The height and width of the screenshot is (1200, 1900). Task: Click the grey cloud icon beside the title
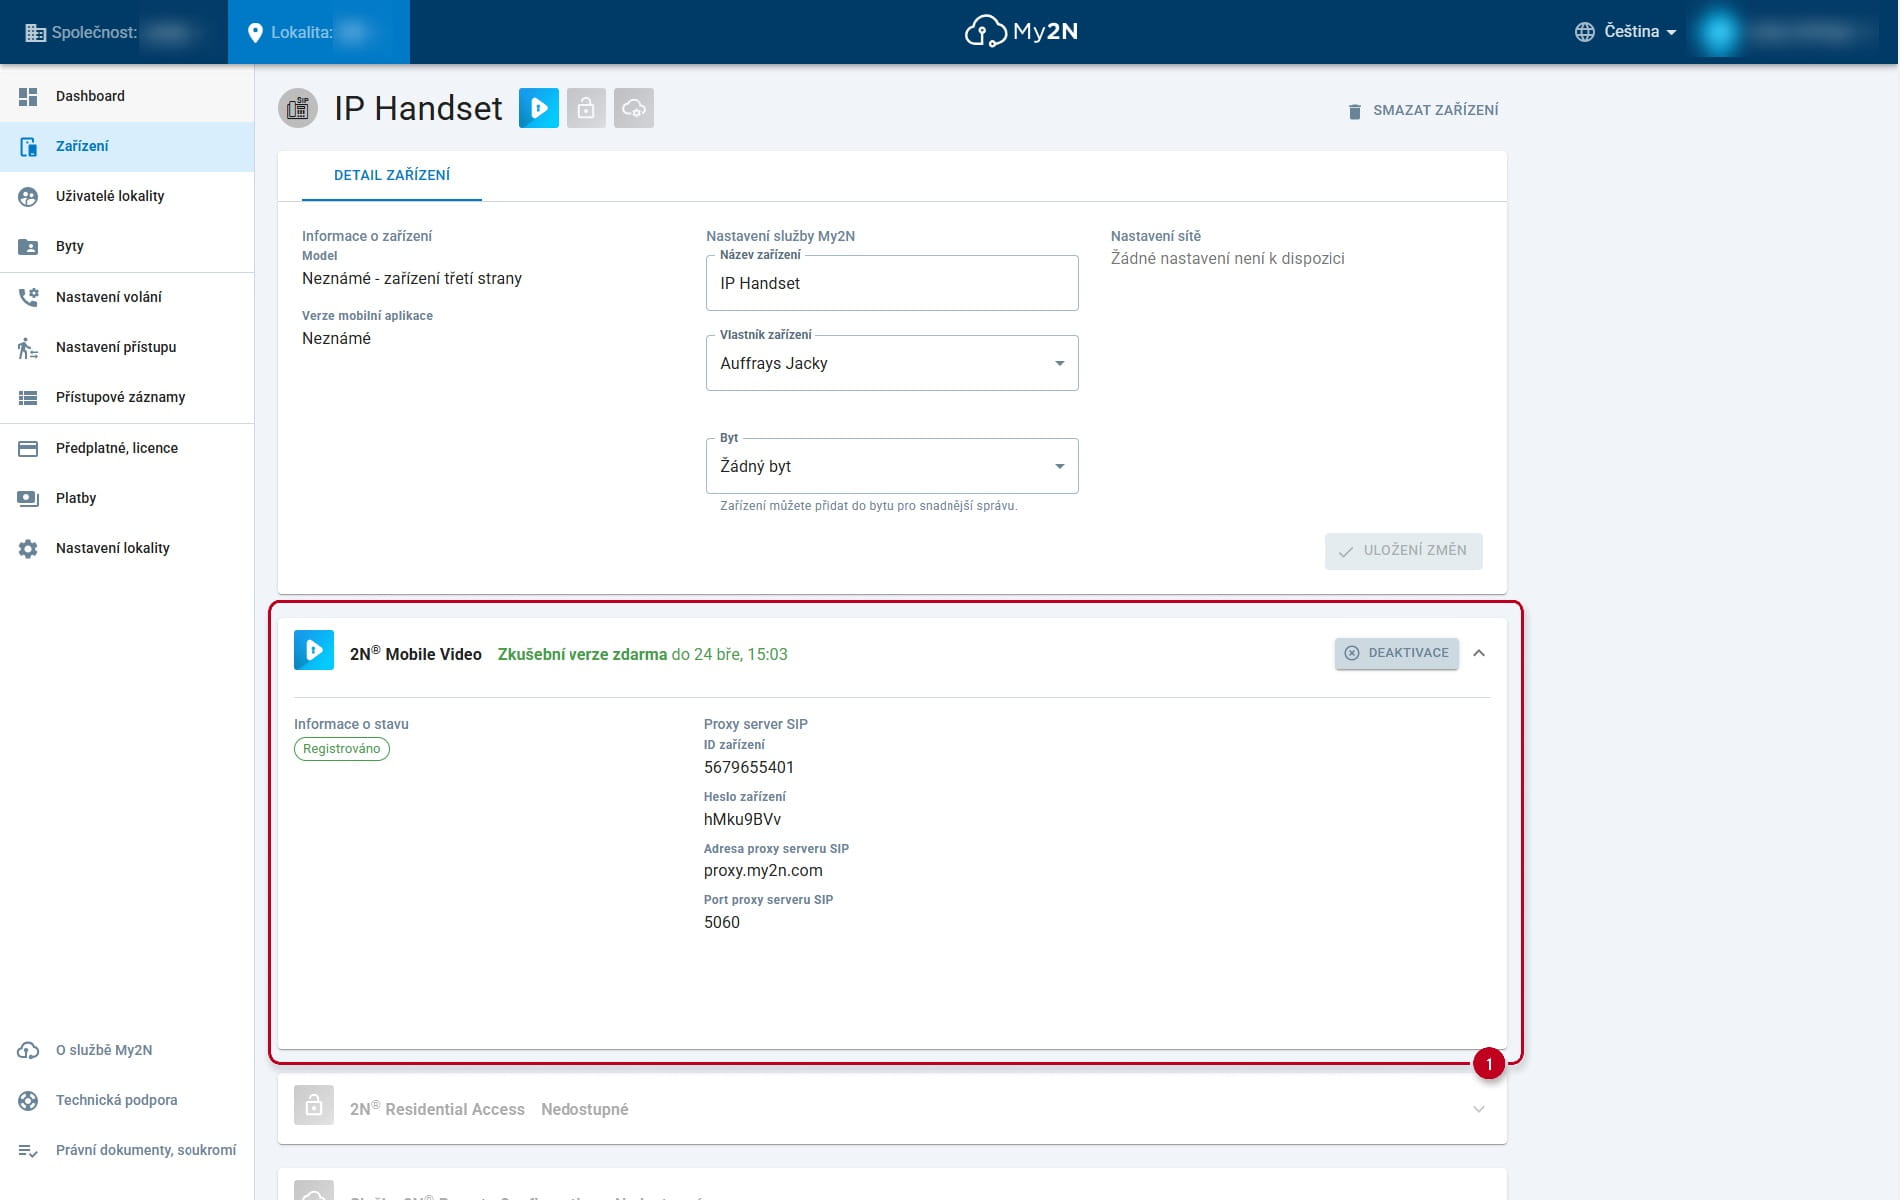634,108
